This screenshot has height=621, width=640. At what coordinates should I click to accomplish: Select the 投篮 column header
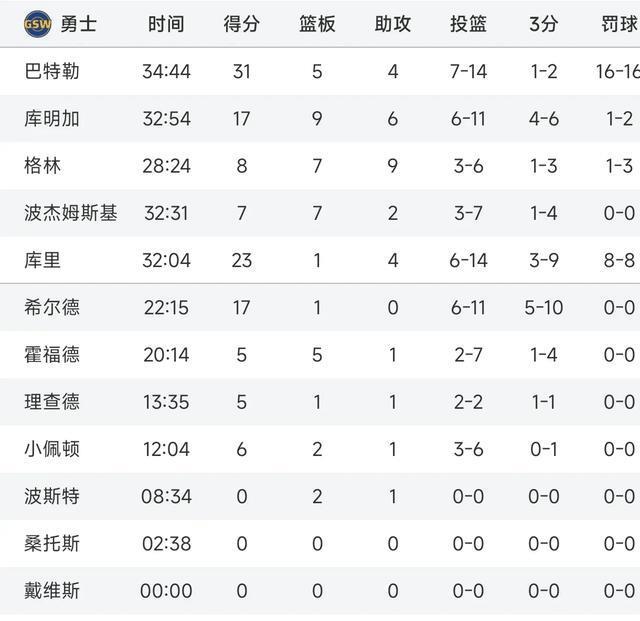(468, 24)
